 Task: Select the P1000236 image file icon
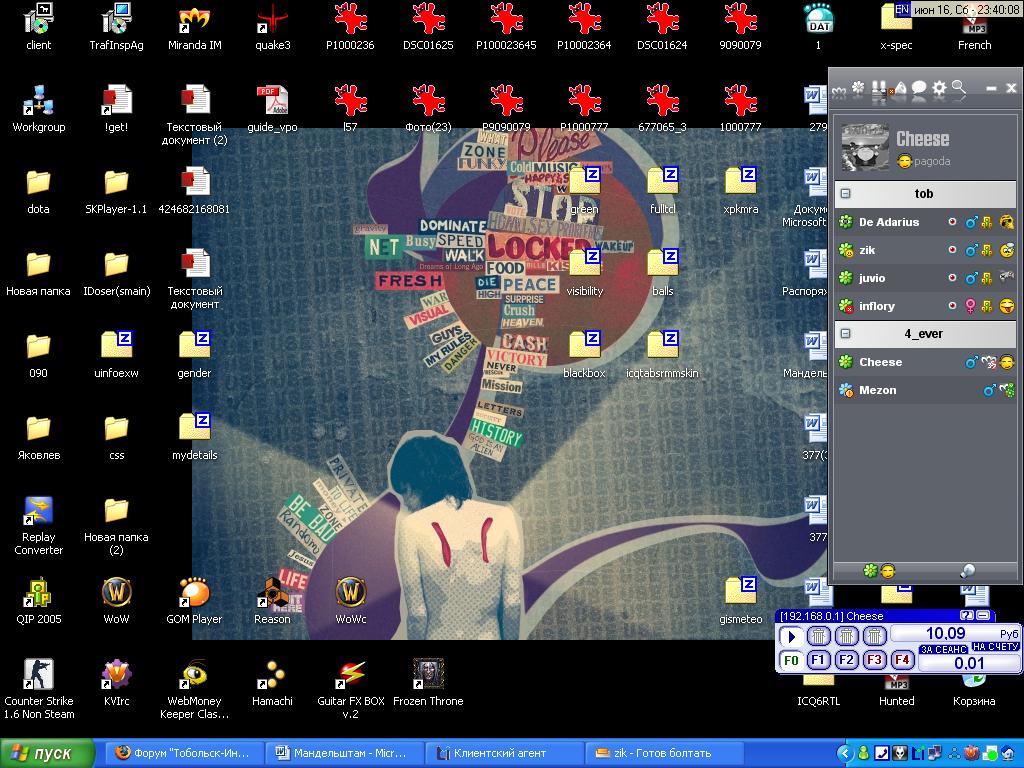tap(351, 27)
